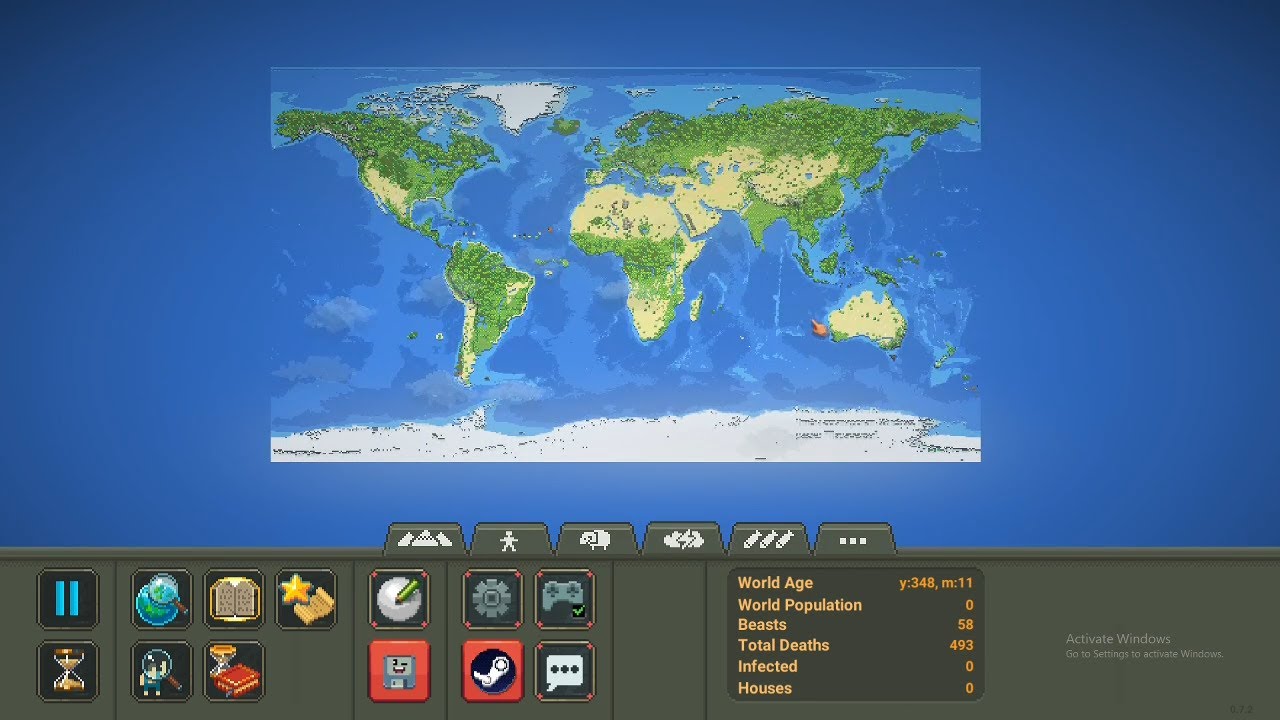This screenshot has width=1280, height=720.
Task: Open the settings gear icon
Action: pyautogui.click(x=492, y=599)
